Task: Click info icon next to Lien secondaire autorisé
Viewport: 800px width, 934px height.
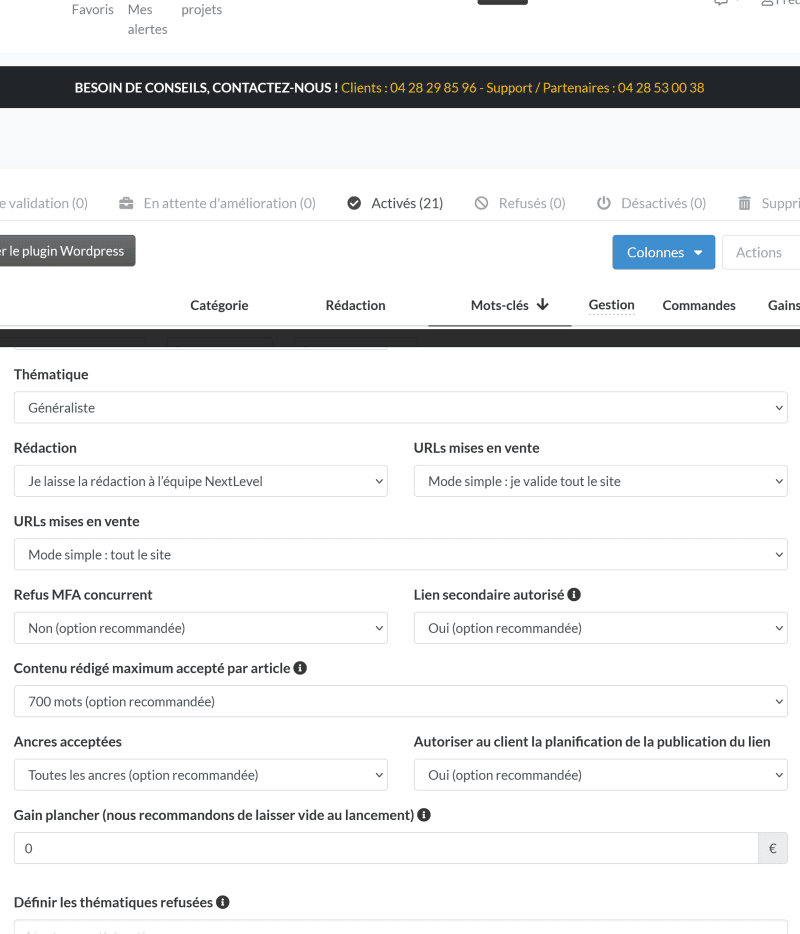Action: pyautogui.click(x=574, y=595)
